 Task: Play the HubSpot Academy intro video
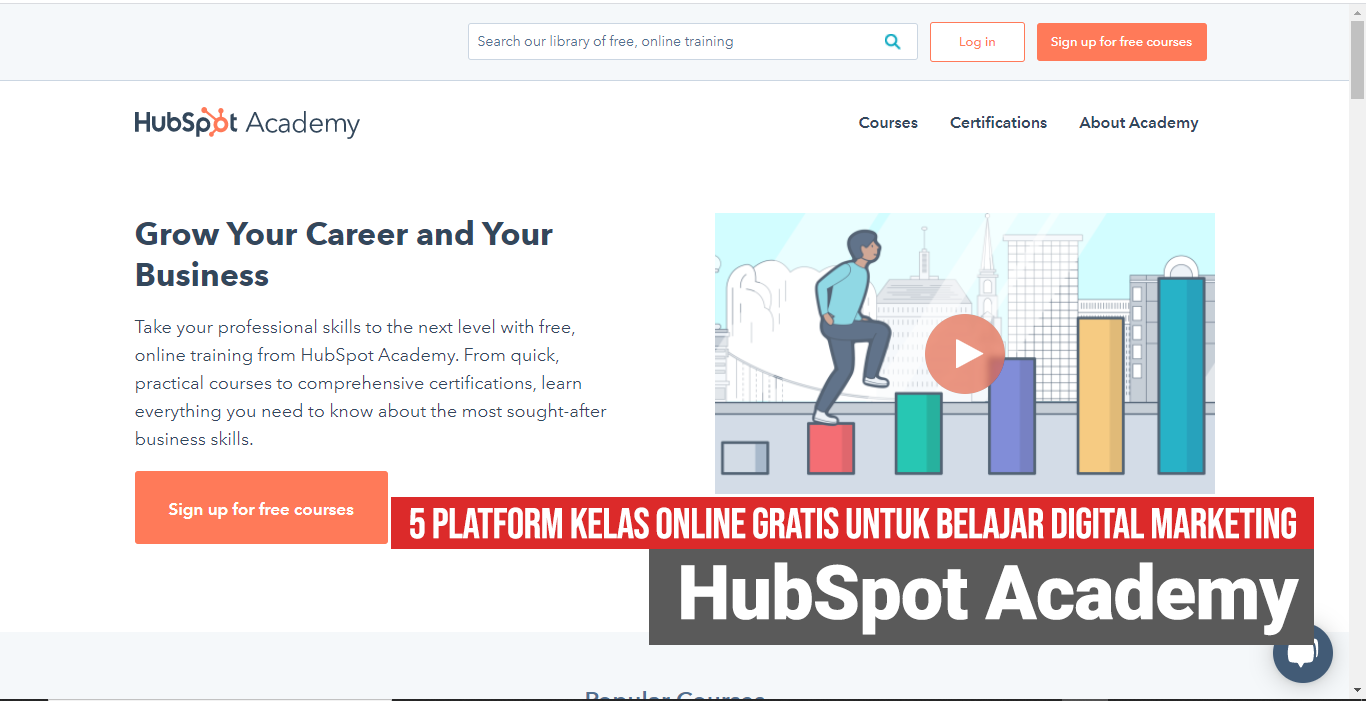(x=964, y=354)
